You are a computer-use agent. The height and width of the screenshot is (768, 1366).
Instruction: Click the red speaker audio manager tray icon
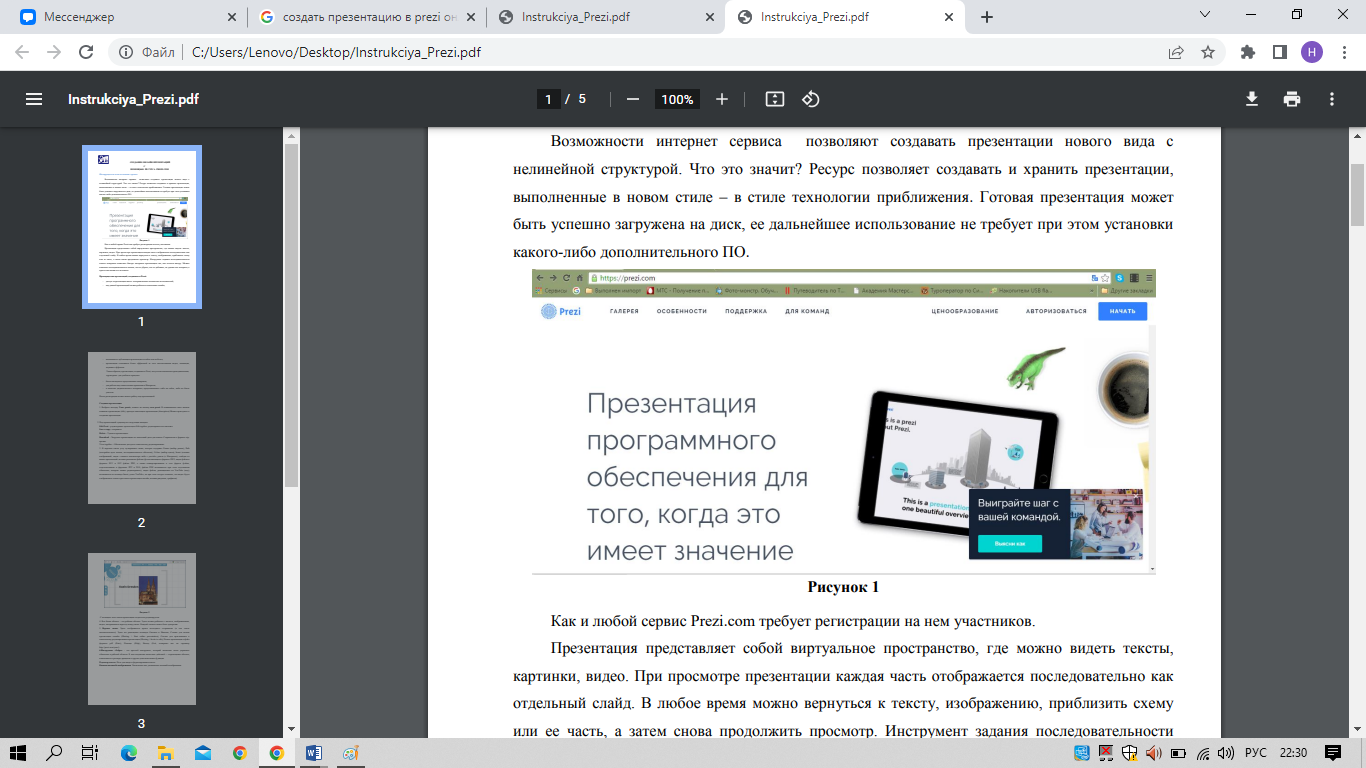tap(1154, 753)
